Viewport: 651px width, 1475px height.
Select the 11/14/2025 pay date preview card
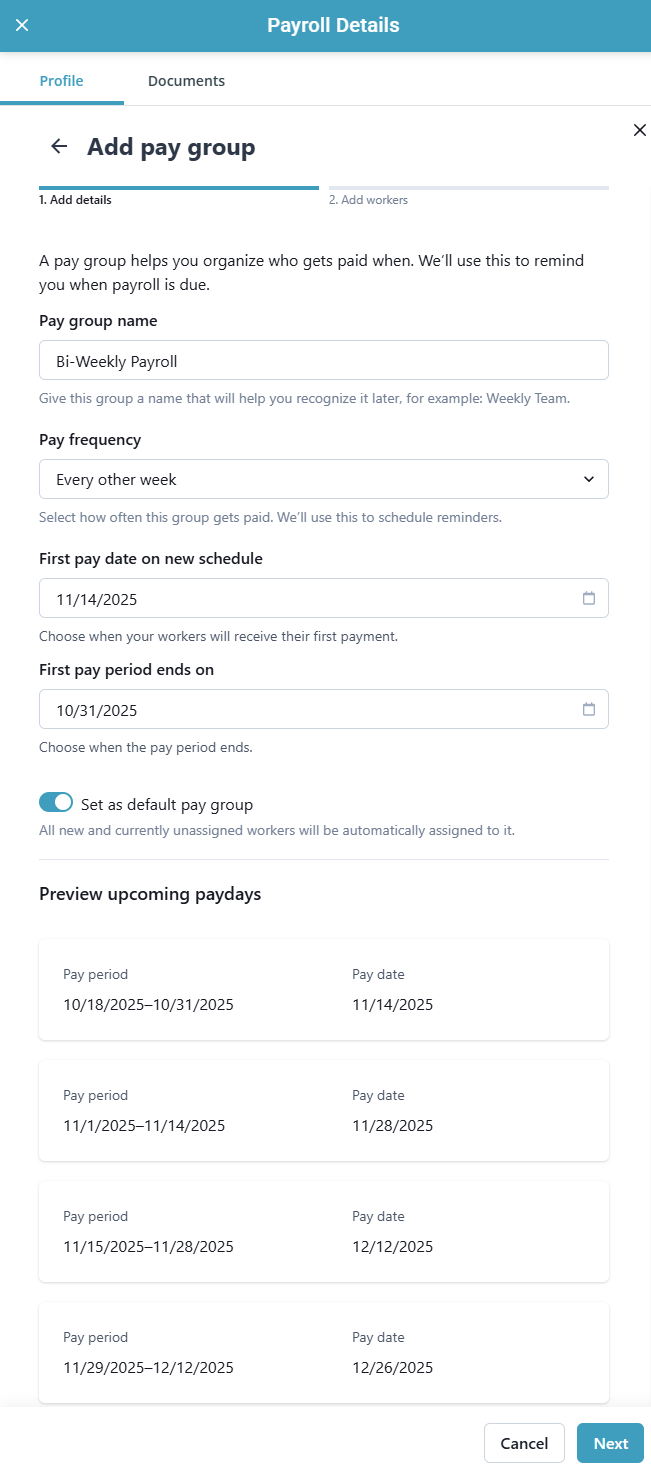(x=323, y=989)
